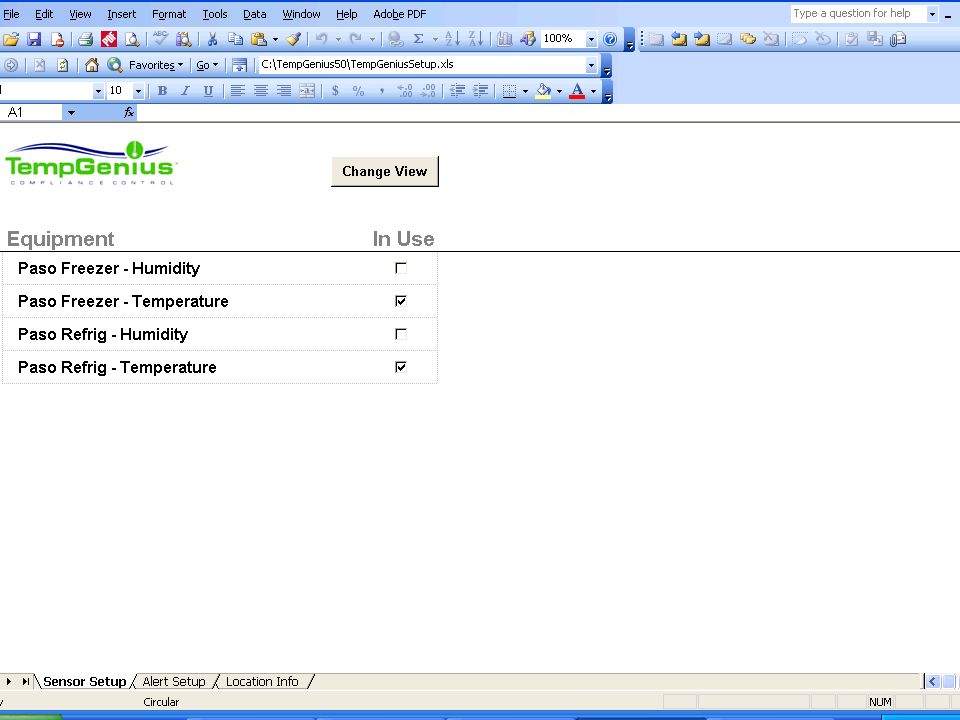The width and height of the screenshot is (960, 720).
Task: Click the Drawing toolbar icon
Action: (528, 39)
